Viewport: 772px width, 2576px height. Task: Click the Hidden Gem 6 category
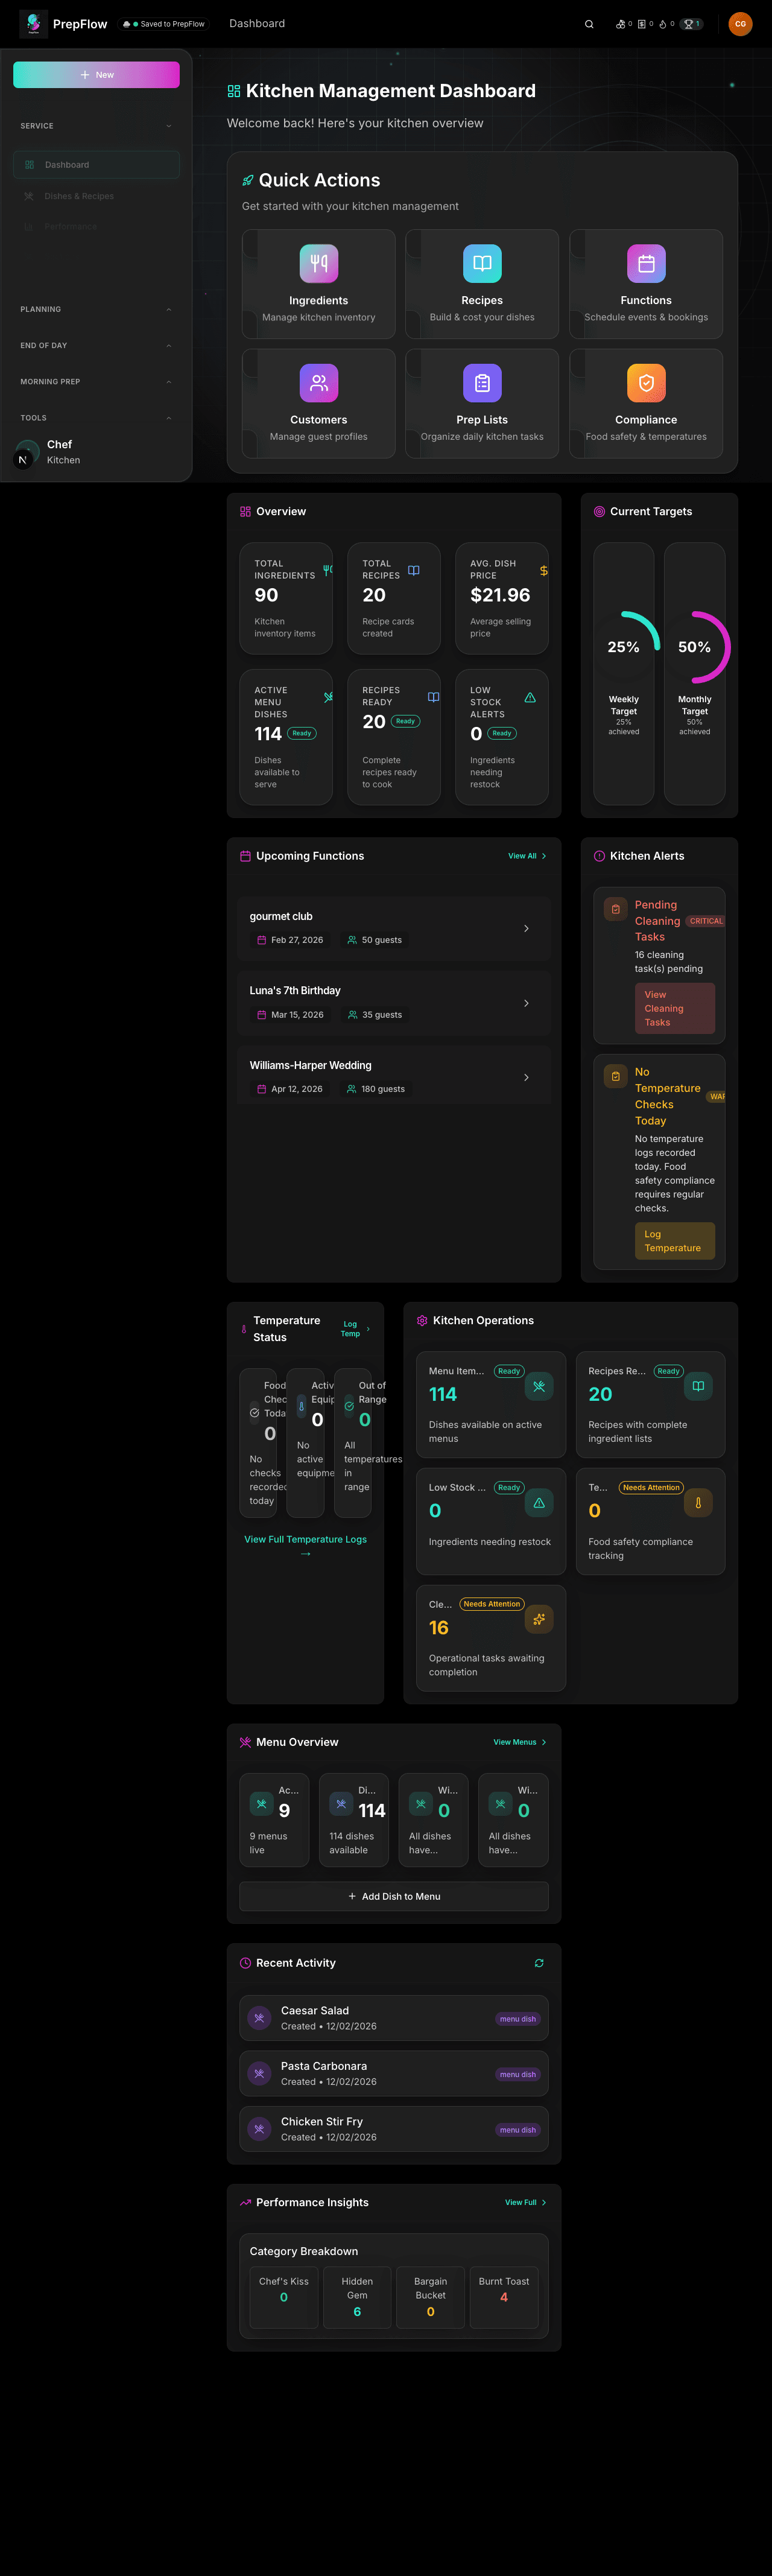click(x=357, y=2297)
